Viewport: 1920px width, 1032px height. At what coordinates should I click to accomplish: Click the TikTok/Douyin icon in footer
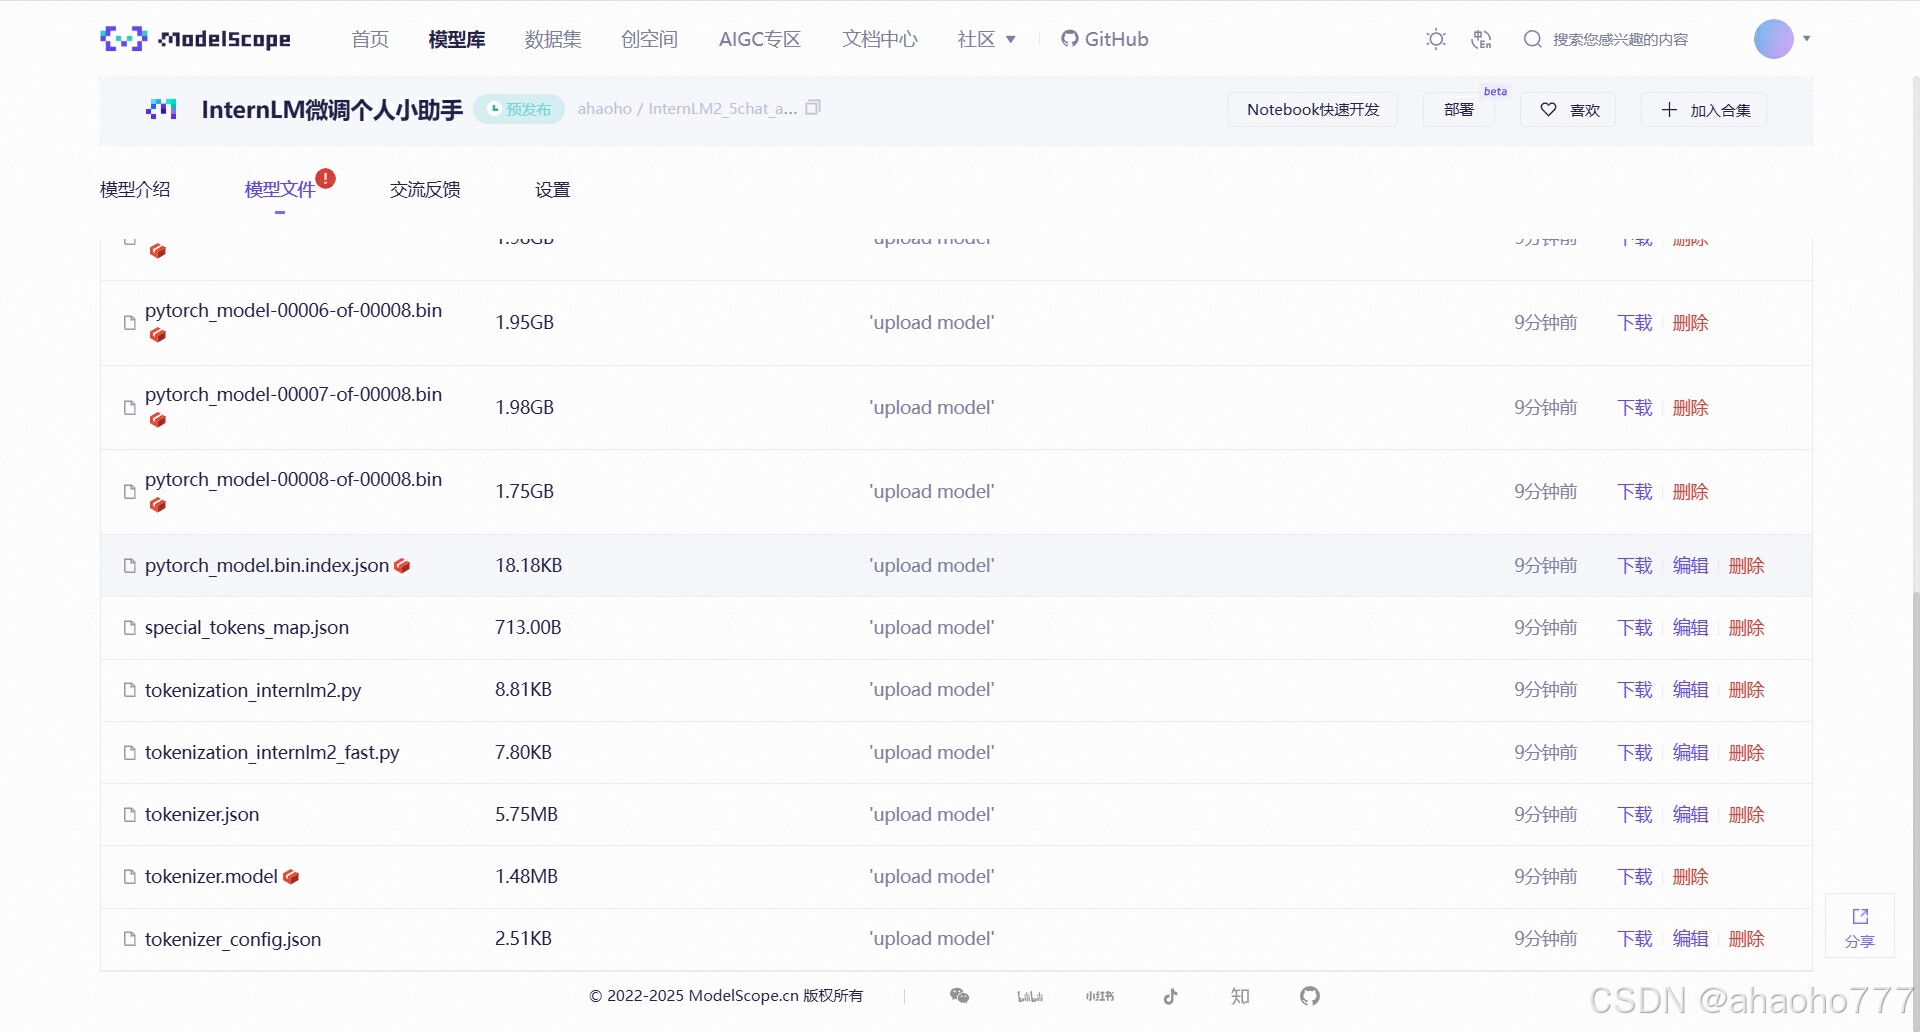point(1171,996)
